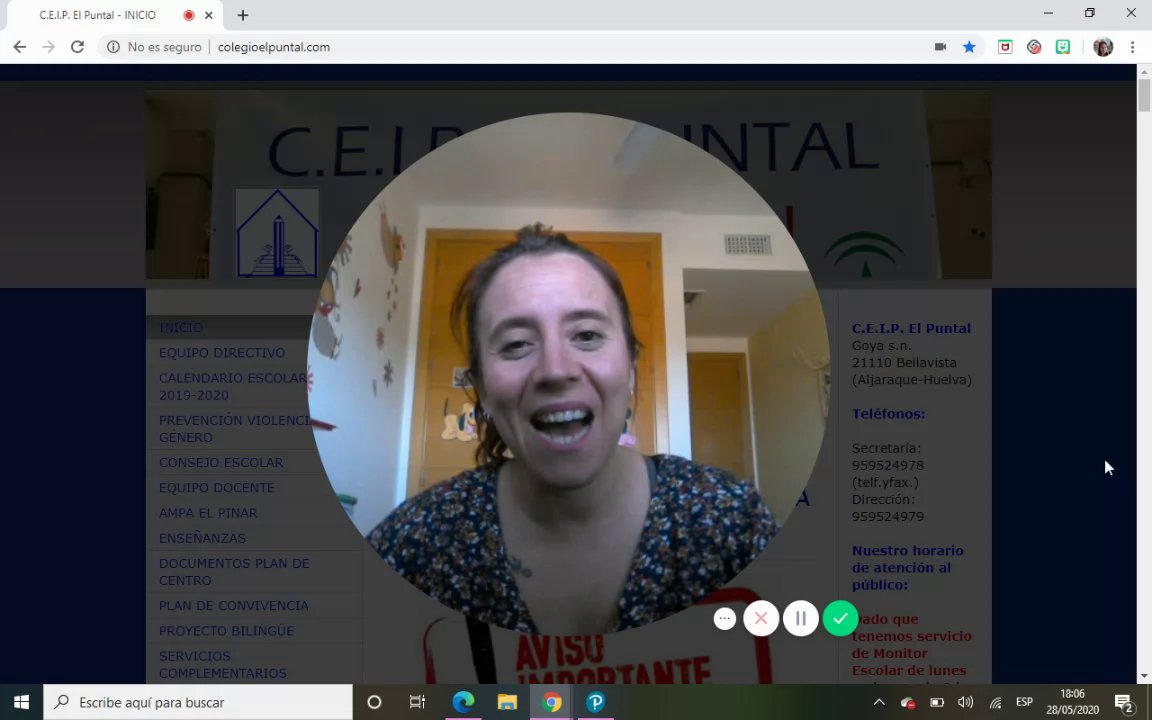The width and height of the screenshot is (1152, 720).
Task: Open Windows Start menu
Action: tap(21, 702)
